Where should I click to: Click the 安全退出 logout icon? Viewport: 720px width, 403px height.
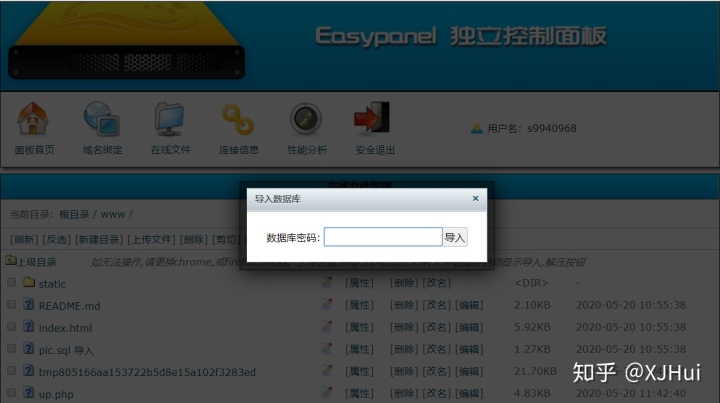click(372, 118)
